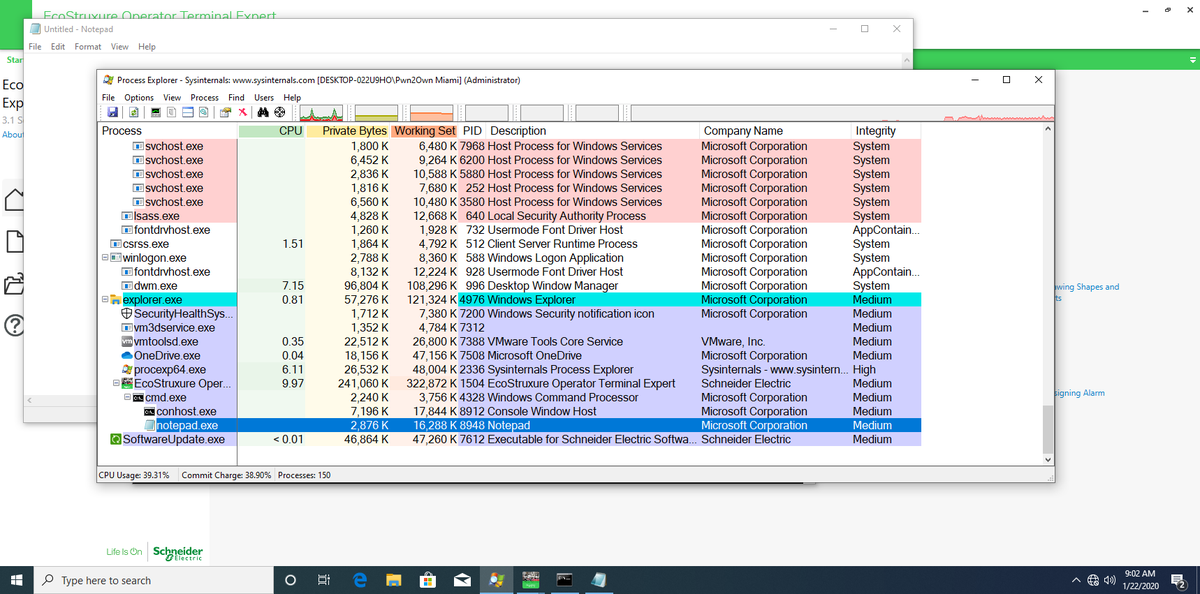This screenshot has height=594, width=1200.
Task: Click the SoftwareUpdate.exe green icon
Action: [116, 440]
